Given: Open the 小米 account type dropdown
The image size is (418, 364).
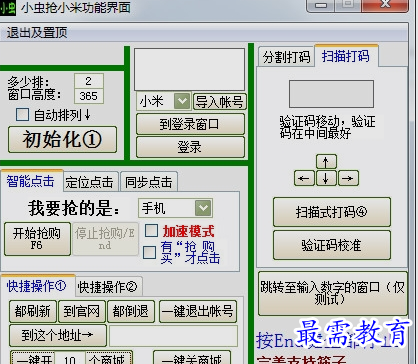Looking at the screenshot, I should pyautogui.click(x=182, y=101).
